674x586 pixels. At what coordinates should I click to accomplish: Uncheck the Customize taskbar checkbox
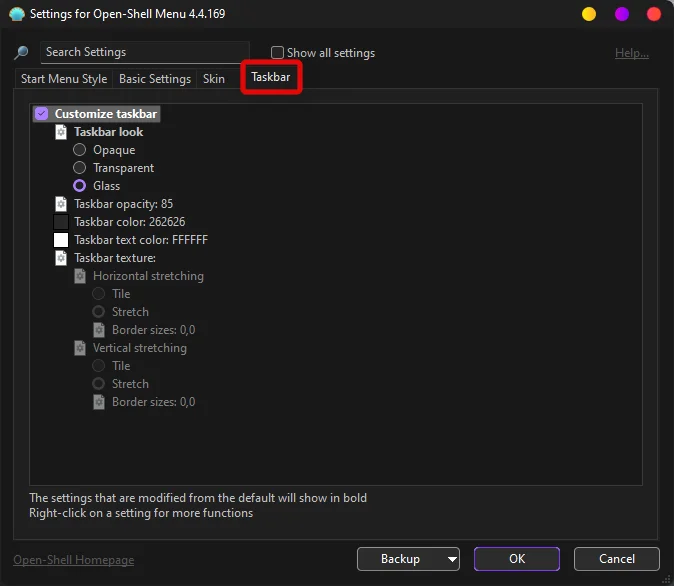(42, 114)
